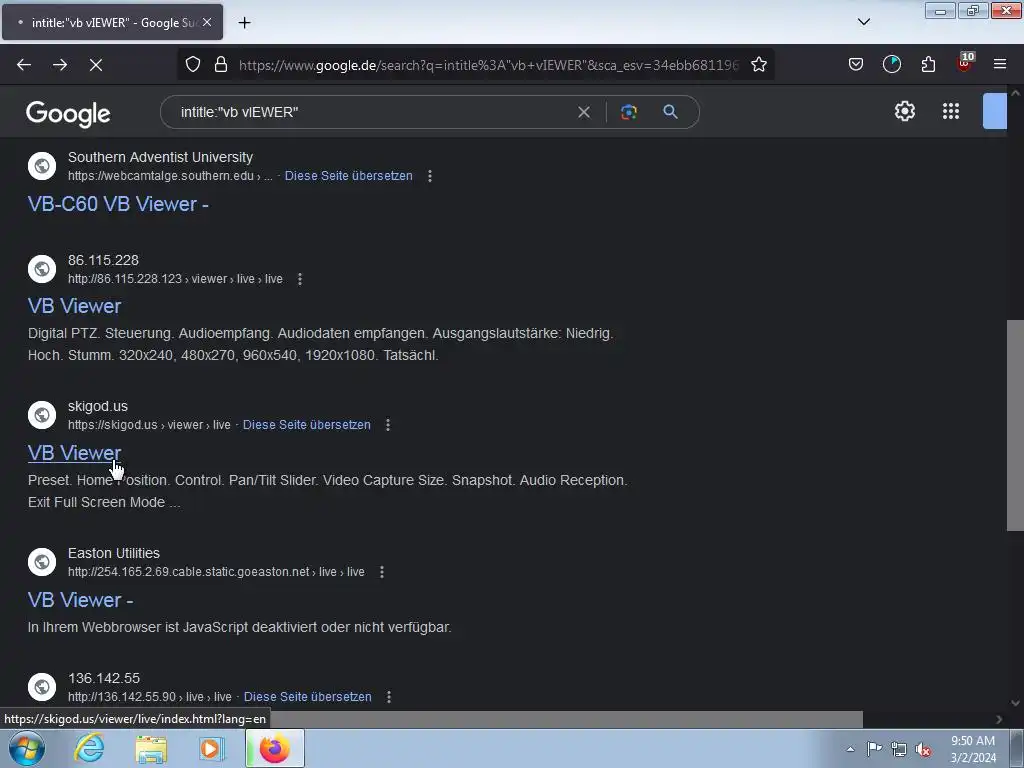Image resolution: width=1024 pixels, height=768 pixels.
Task: Open the taskbar clock showing 9:50 AM
Action: point(973,749)
